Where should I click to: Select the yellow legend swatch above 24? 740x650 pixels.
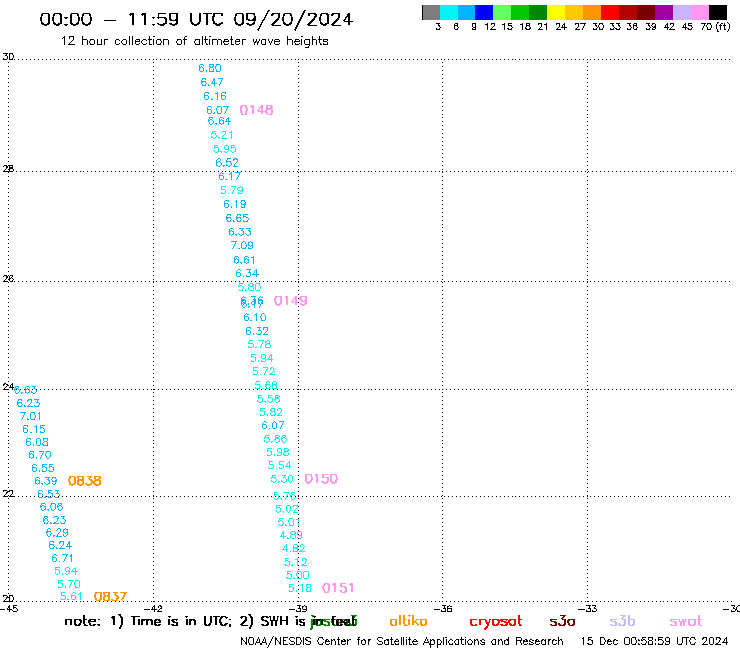coord(556,12)
